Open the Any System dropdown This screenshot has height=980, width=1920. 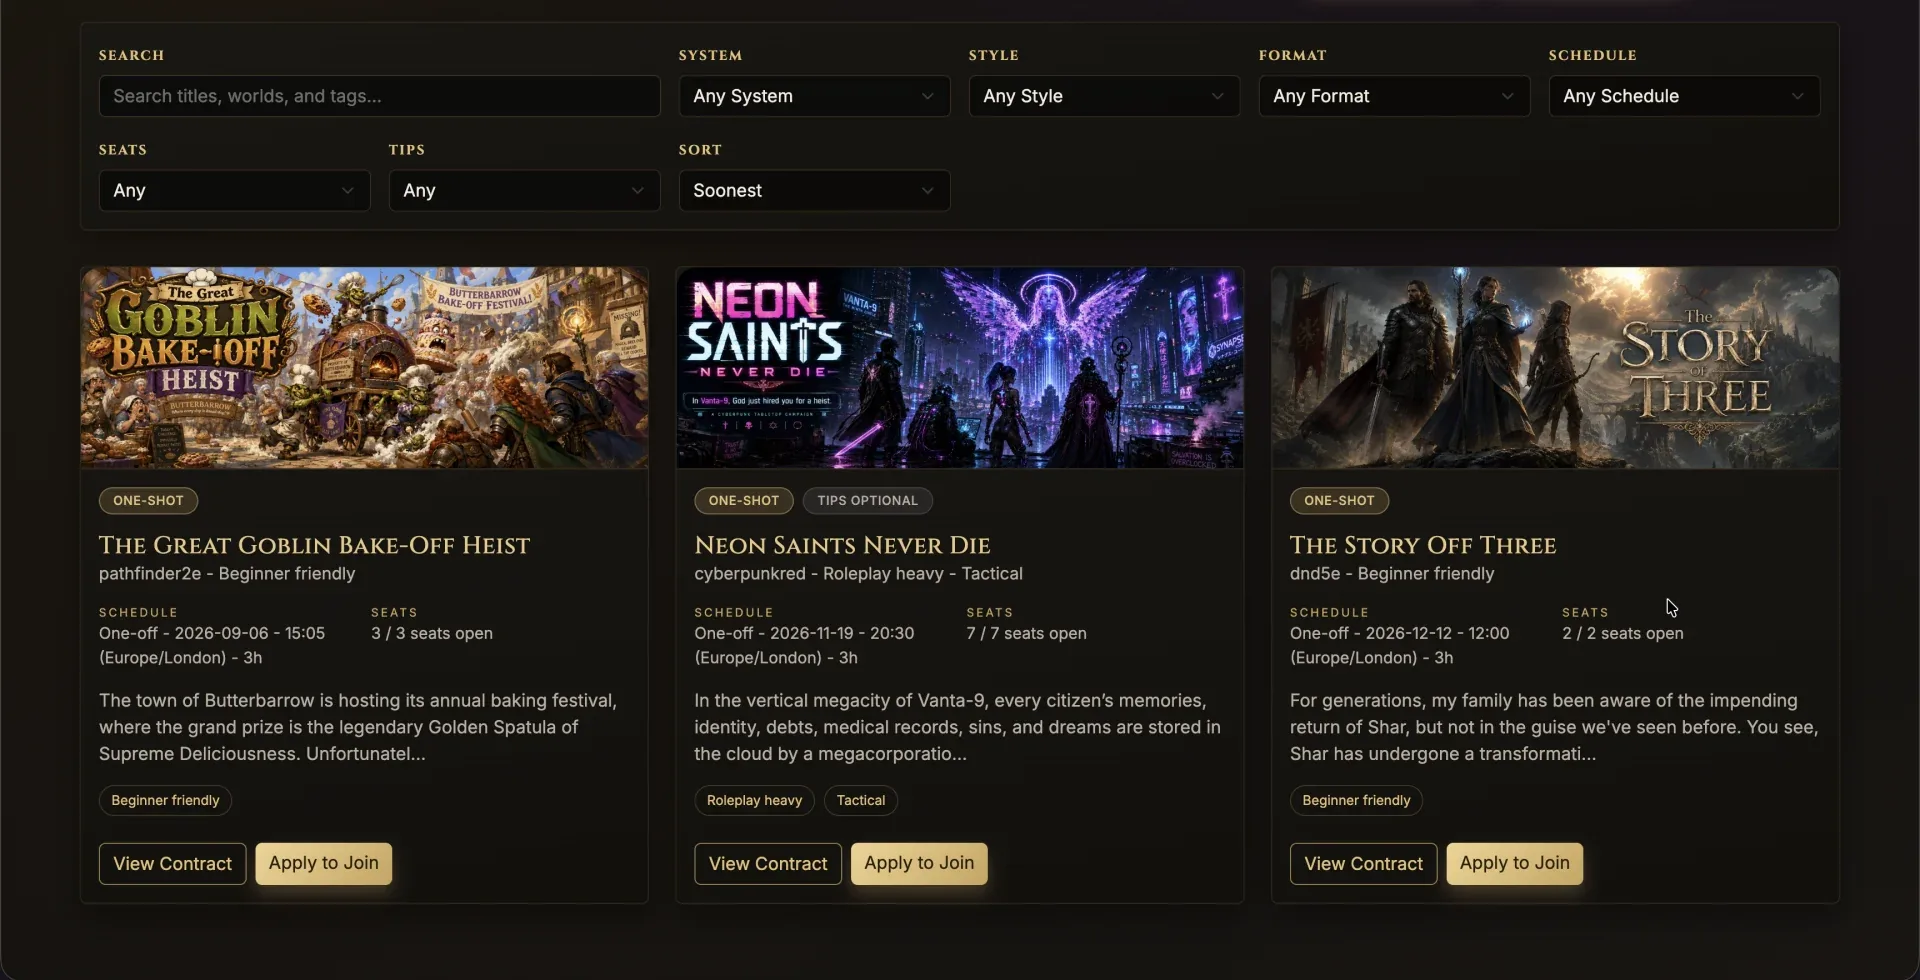coord(814,96)
